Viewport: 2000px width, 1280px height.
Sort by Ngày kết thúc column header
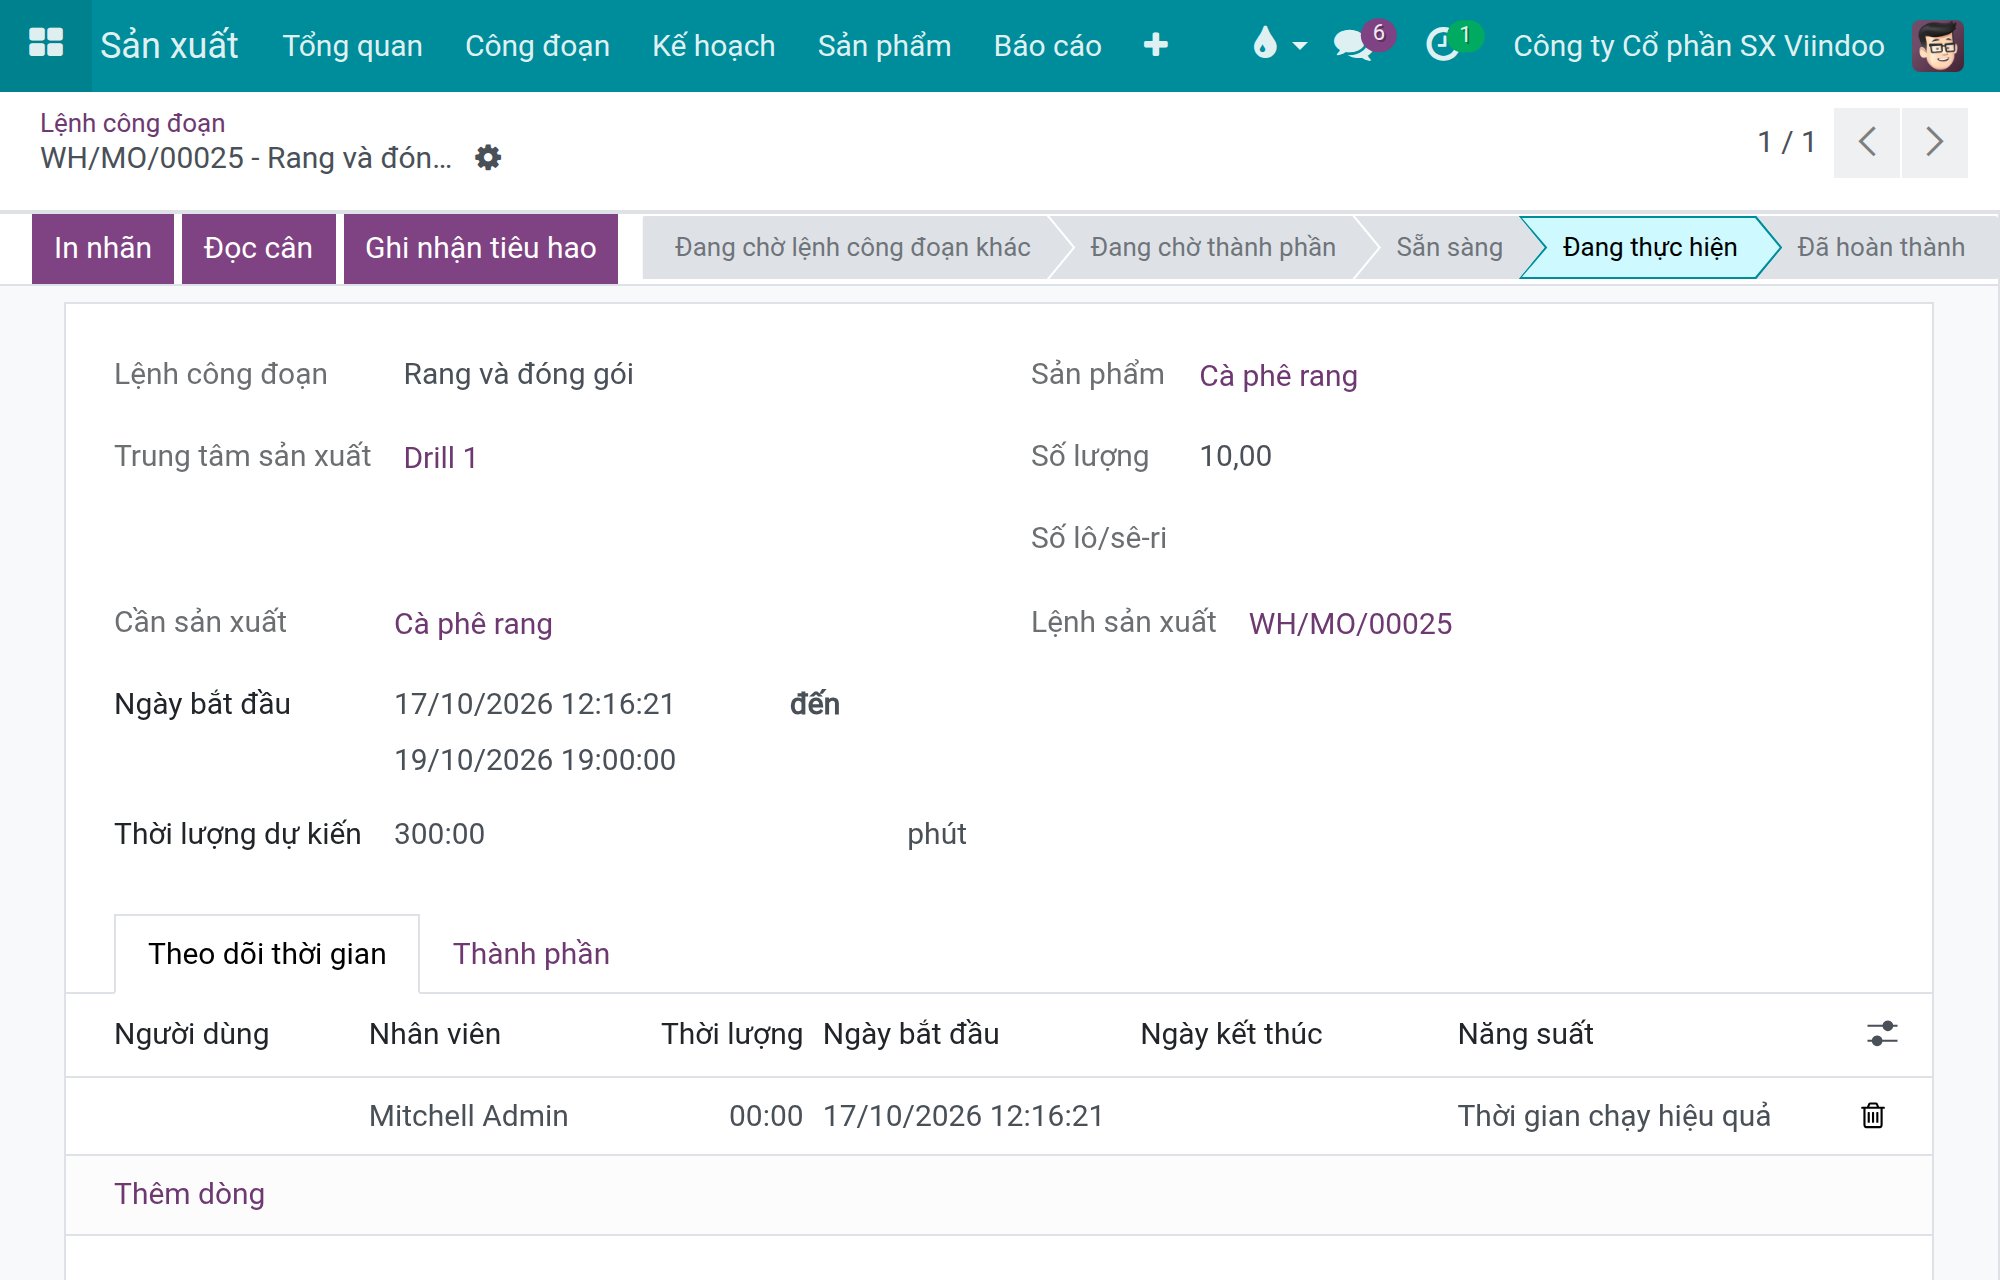[1231, 1033]
